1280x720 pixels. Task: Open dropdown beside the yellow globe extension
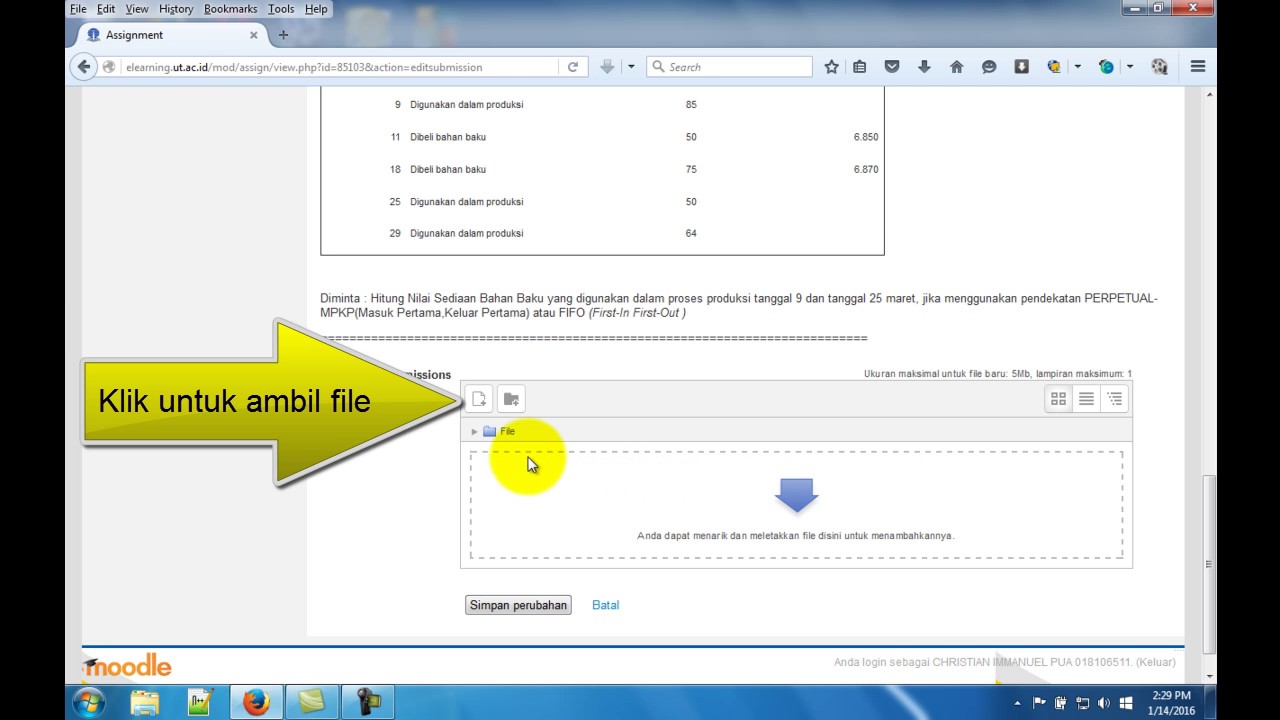coord(1077,67)
